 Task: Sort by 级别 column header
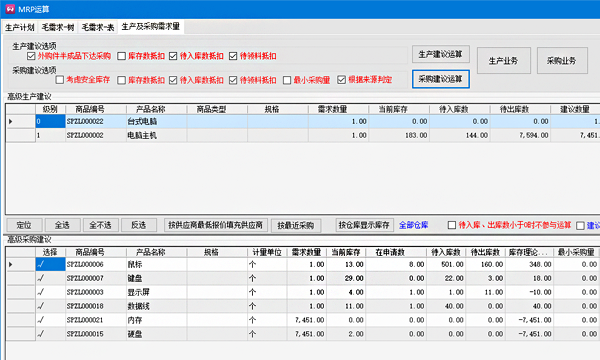click(x=50, y=109)
